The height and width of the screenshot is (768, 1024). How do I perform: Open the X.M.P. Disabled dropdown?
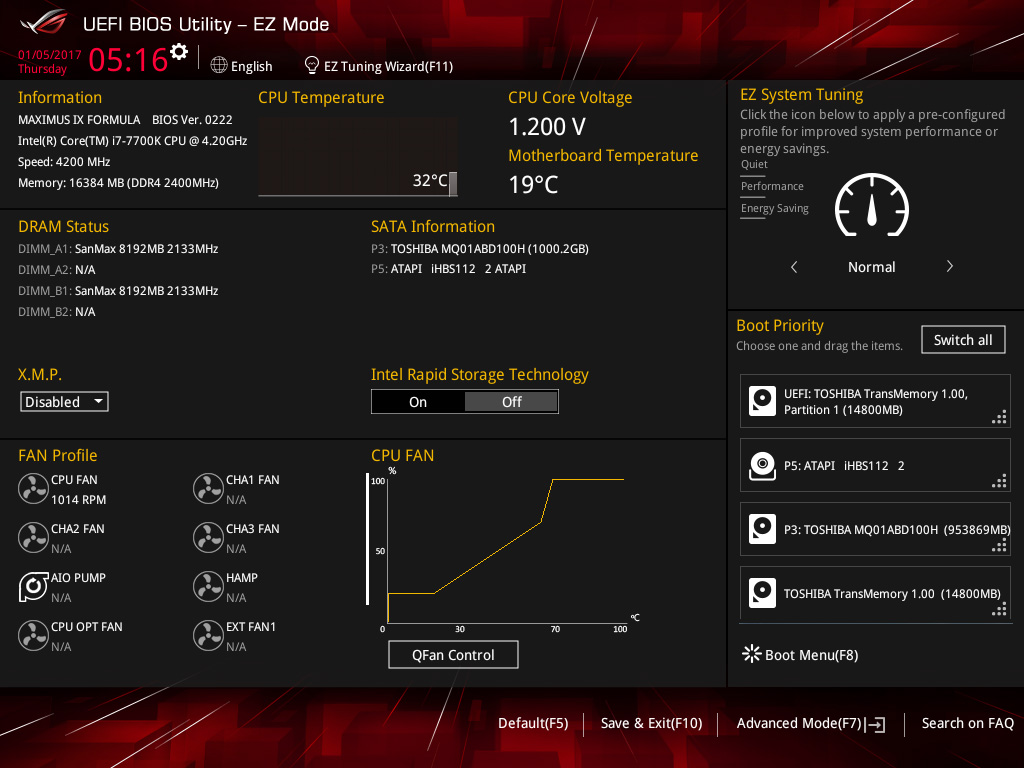pos(64,402)
